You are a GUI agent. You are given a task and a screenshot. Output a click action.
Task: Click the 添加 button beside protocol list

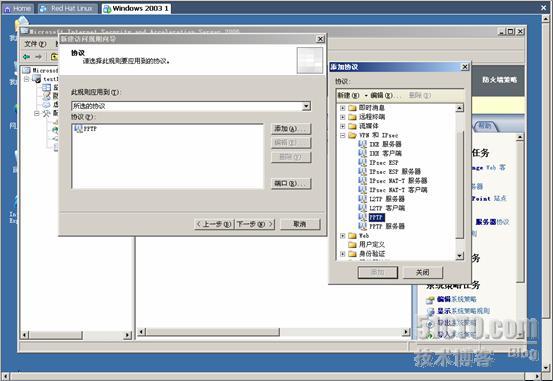(291, 129)
